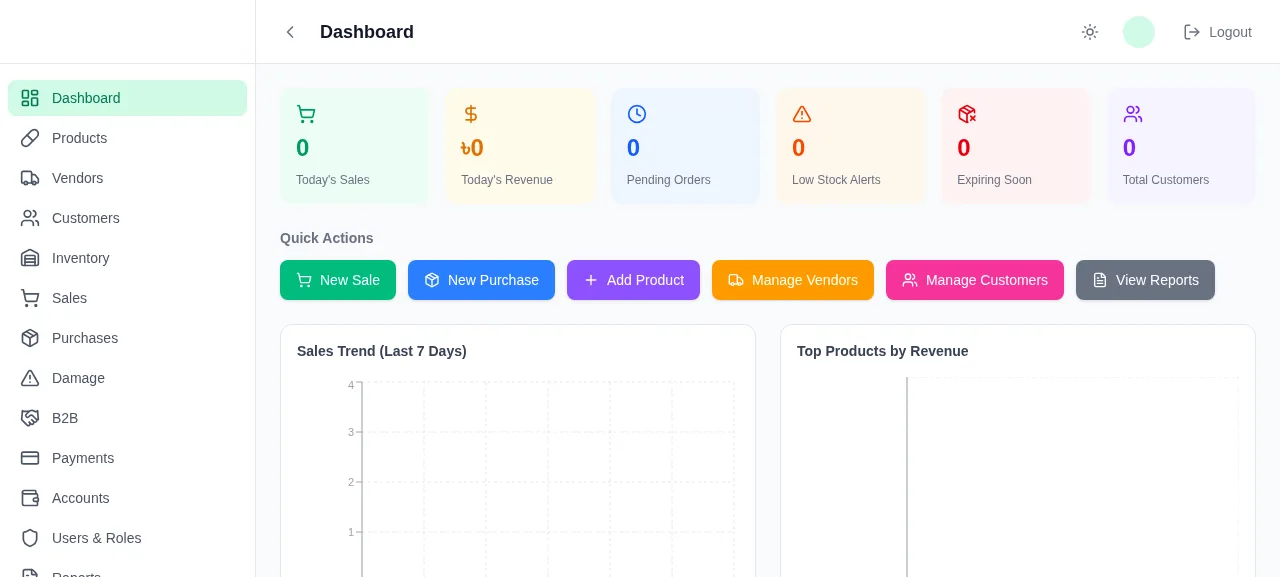Toggle the sun light/dark theme icon
1280x577 pixels.
click(x=1090, y=32)
